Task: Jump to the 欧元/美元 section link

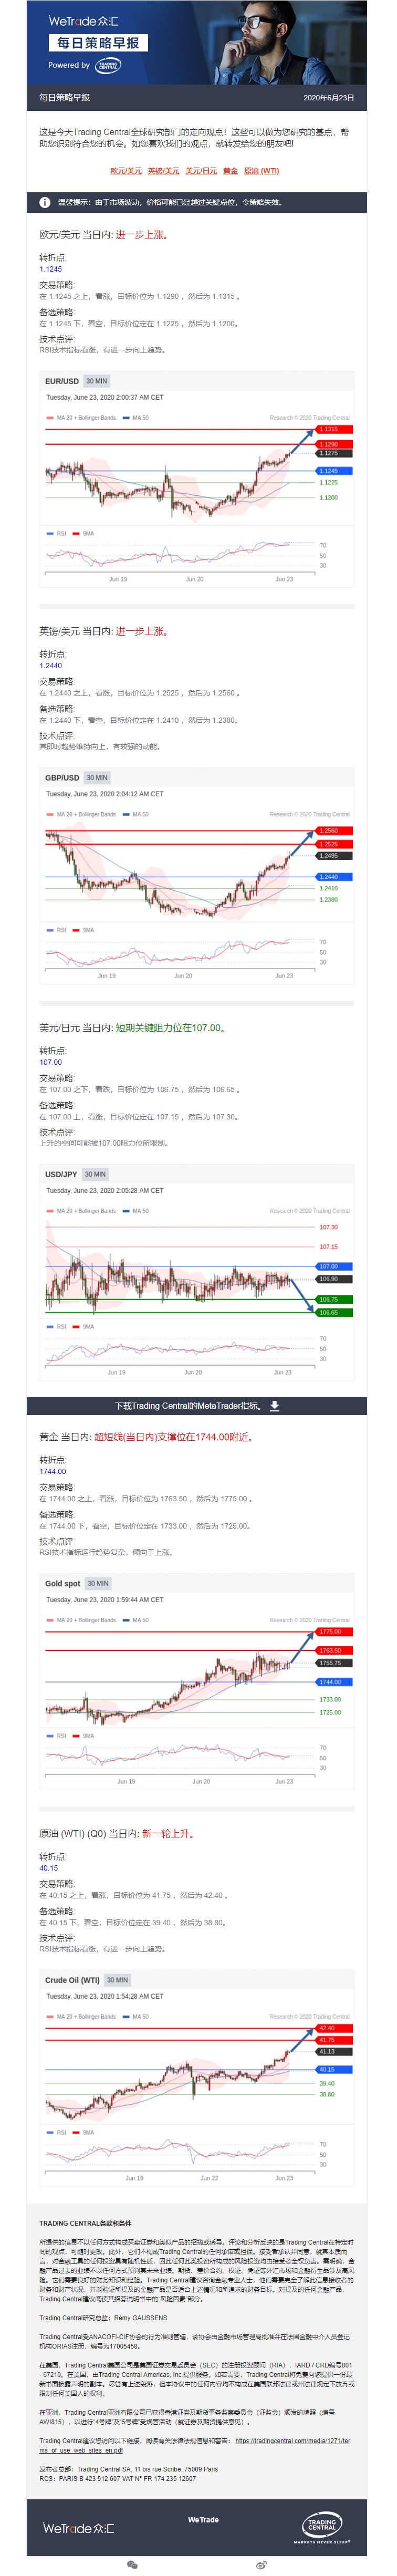Action: [x=126, y=171]
